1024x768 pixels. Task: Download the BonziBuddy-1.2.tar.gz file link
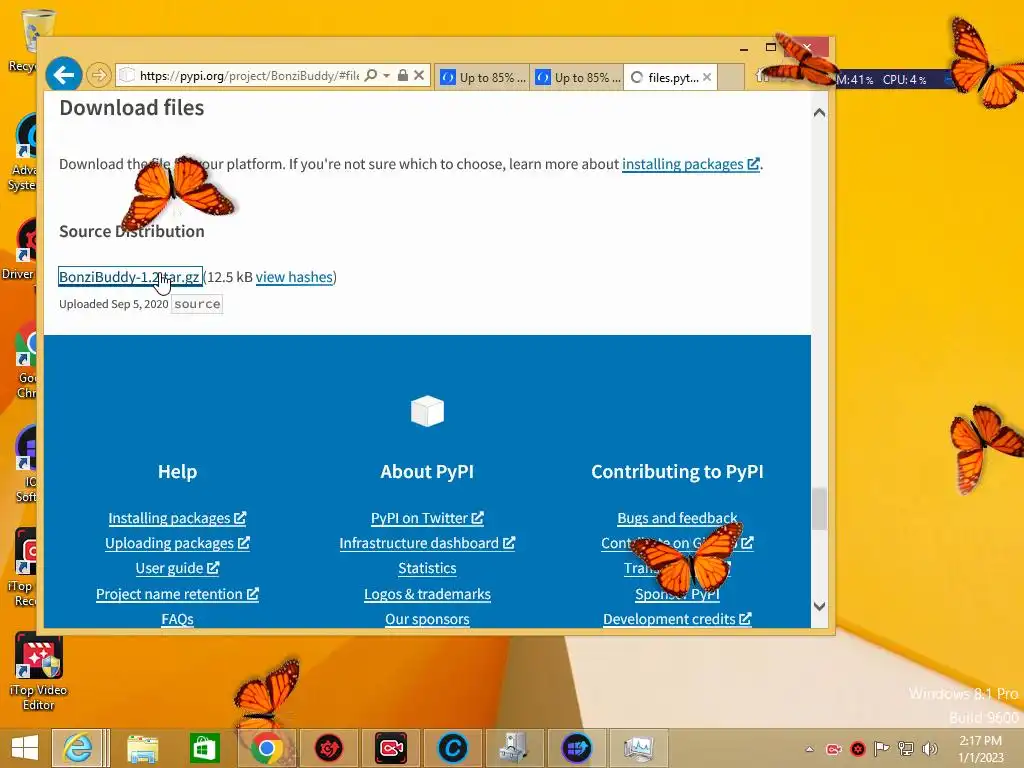(129, 277)
